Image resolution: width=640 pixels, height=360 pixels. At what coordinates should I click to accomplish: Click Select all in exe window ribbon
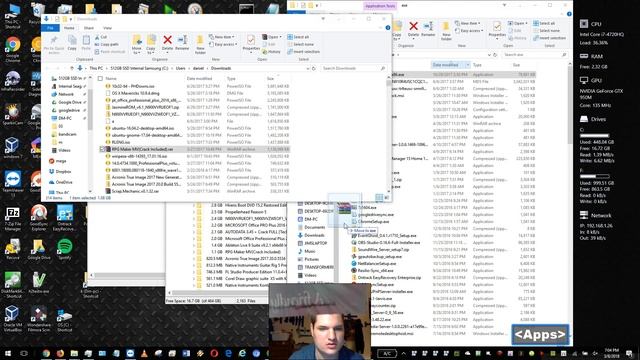pyautogui.click(x=544, y=23)
